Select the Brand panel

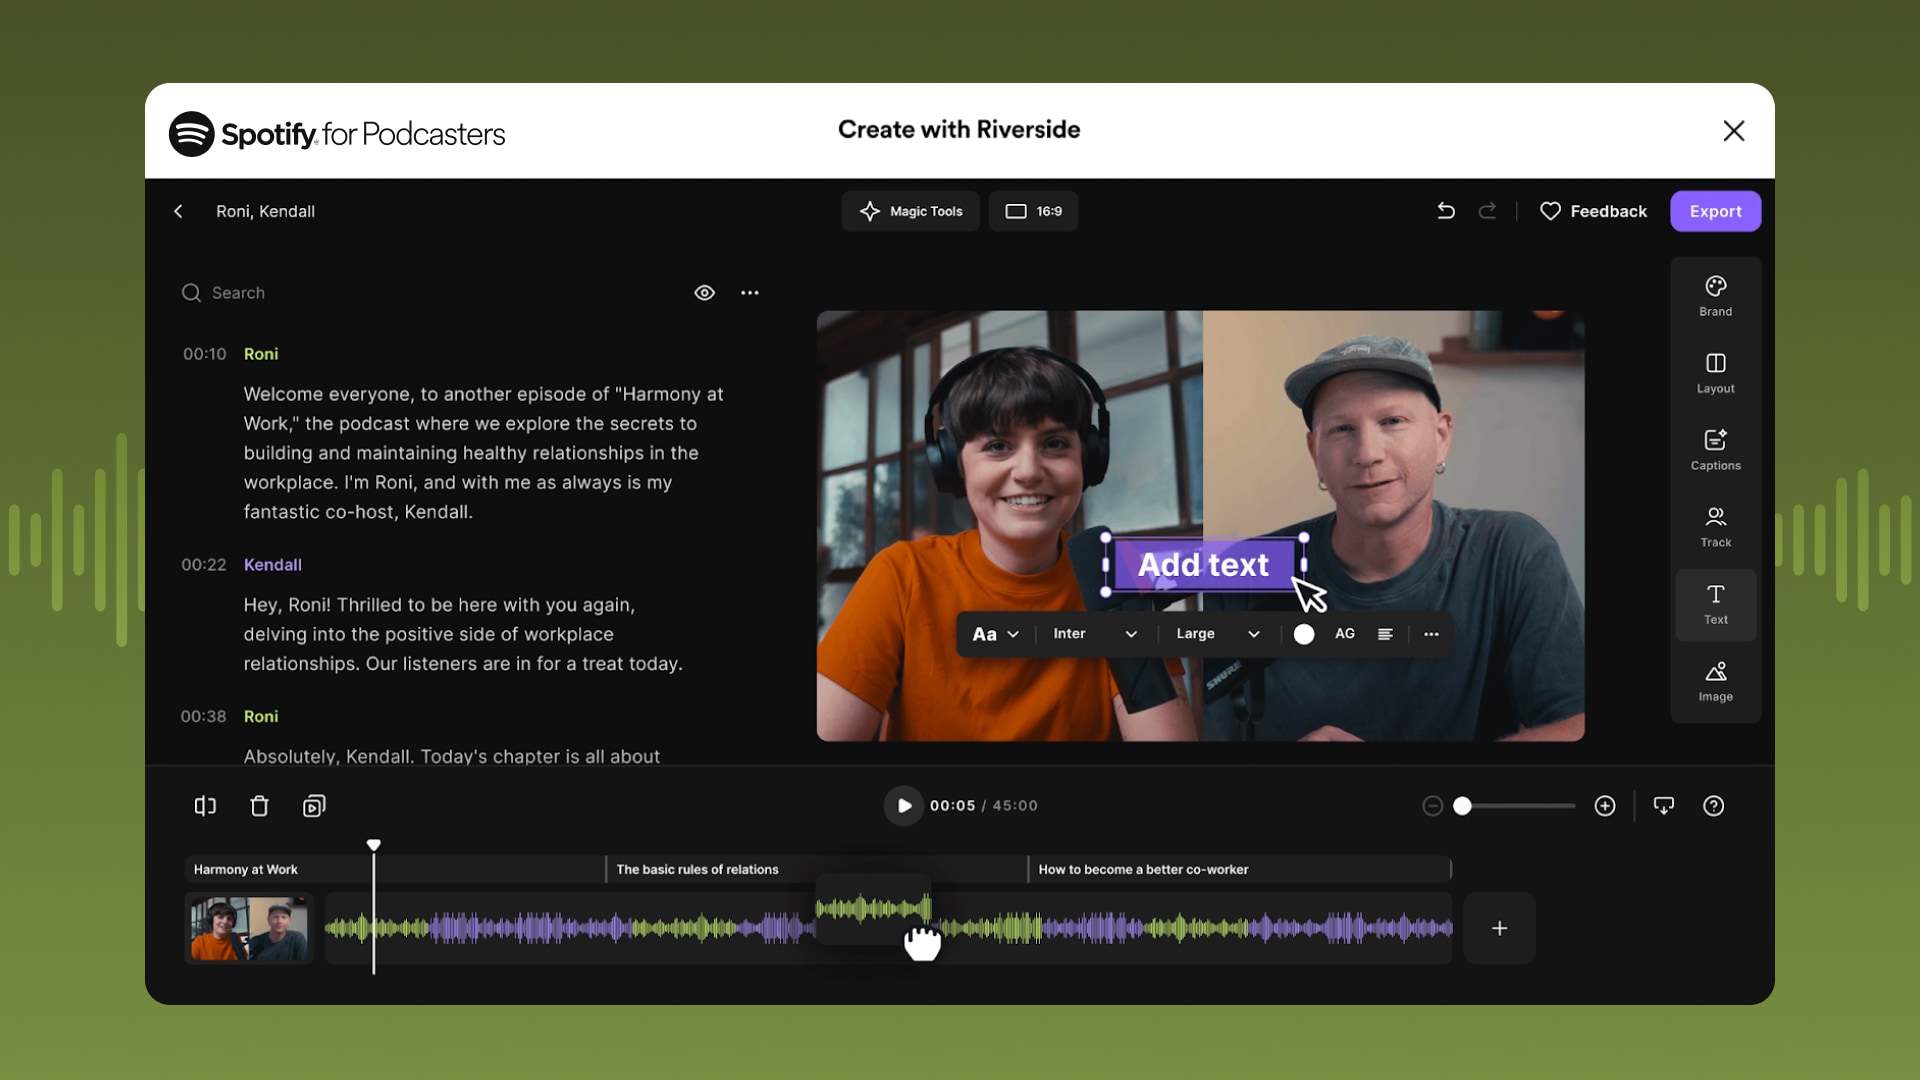1714,295
